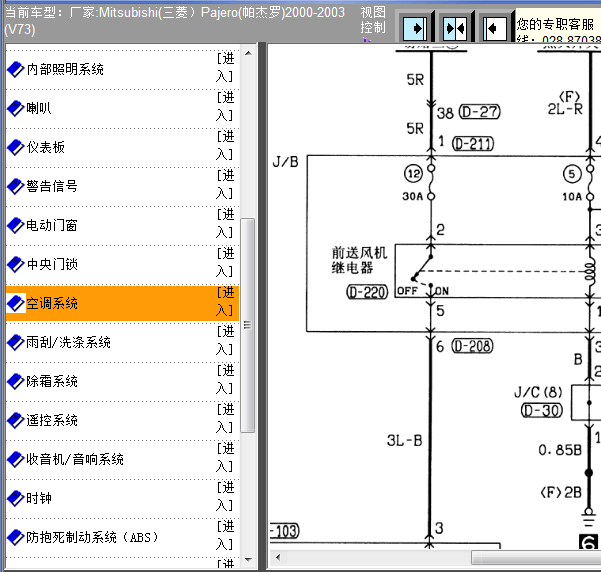Click [进入] link for 仪表板
This screenshot has width=601, height=572.
(225, 146)
